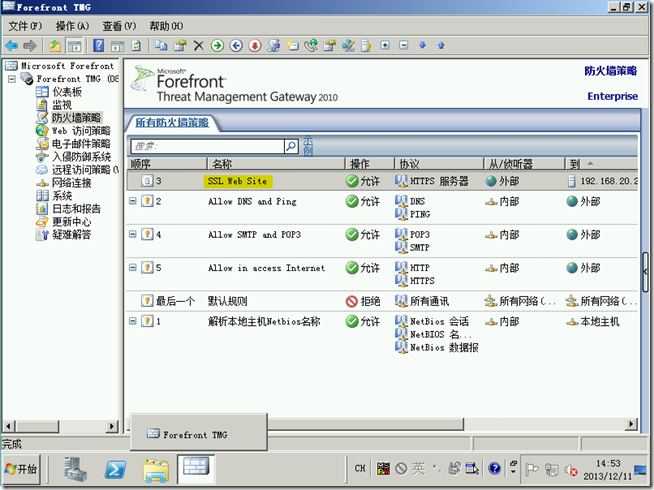This screenshot has height=490, width=654.
Task: Sort by the 从/侦听器 column header
Action: tap(524, 164)
